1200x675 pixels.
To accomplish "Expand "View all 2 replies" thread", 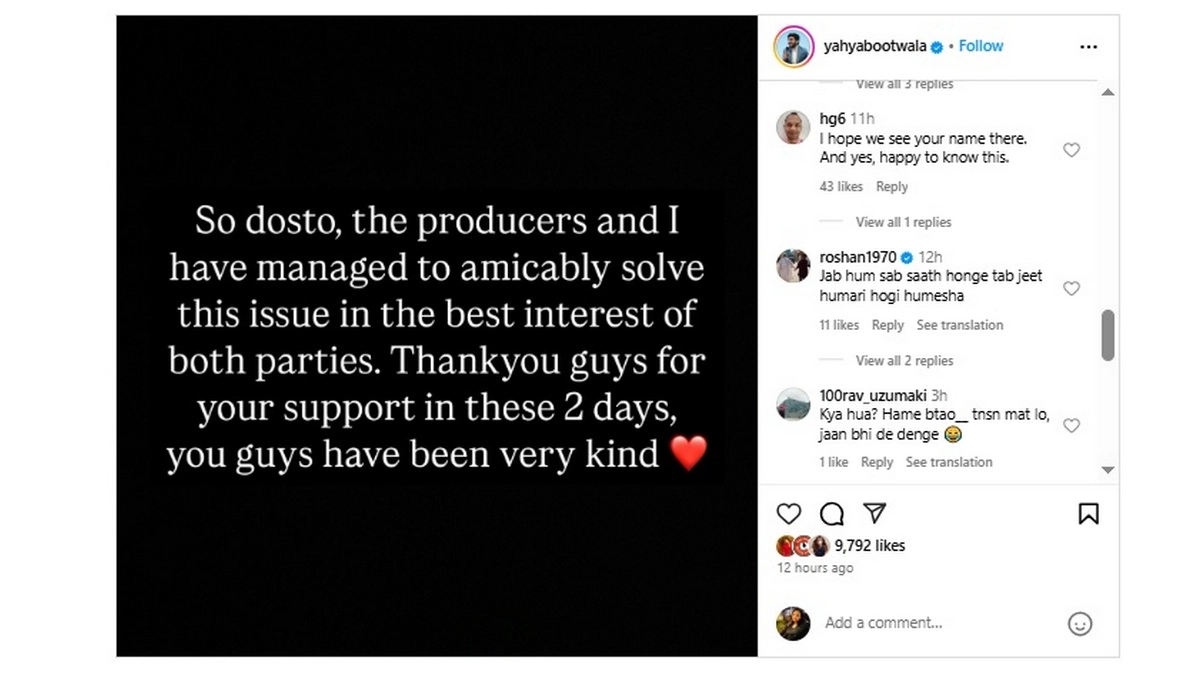I will click(904, 360).
